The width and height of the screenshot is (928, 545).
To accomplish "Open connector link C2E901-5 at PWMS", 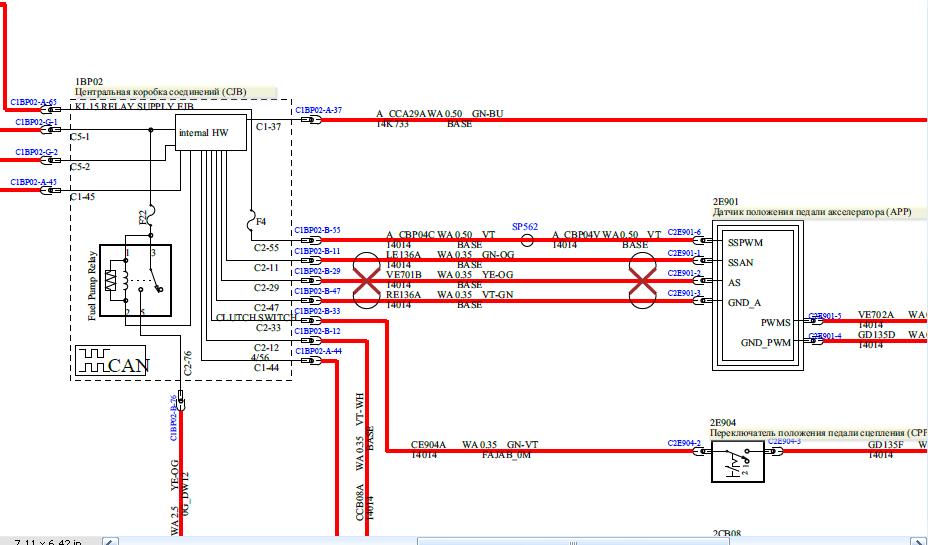I will 825,316.
